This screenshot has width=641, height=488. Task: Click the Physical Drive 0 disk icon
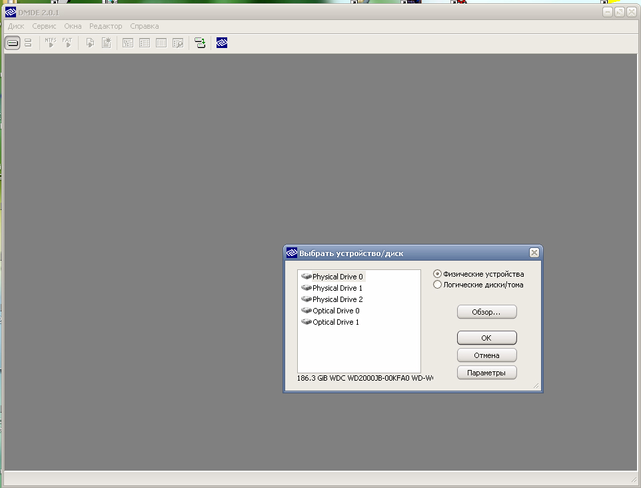[x=306, y=276]
